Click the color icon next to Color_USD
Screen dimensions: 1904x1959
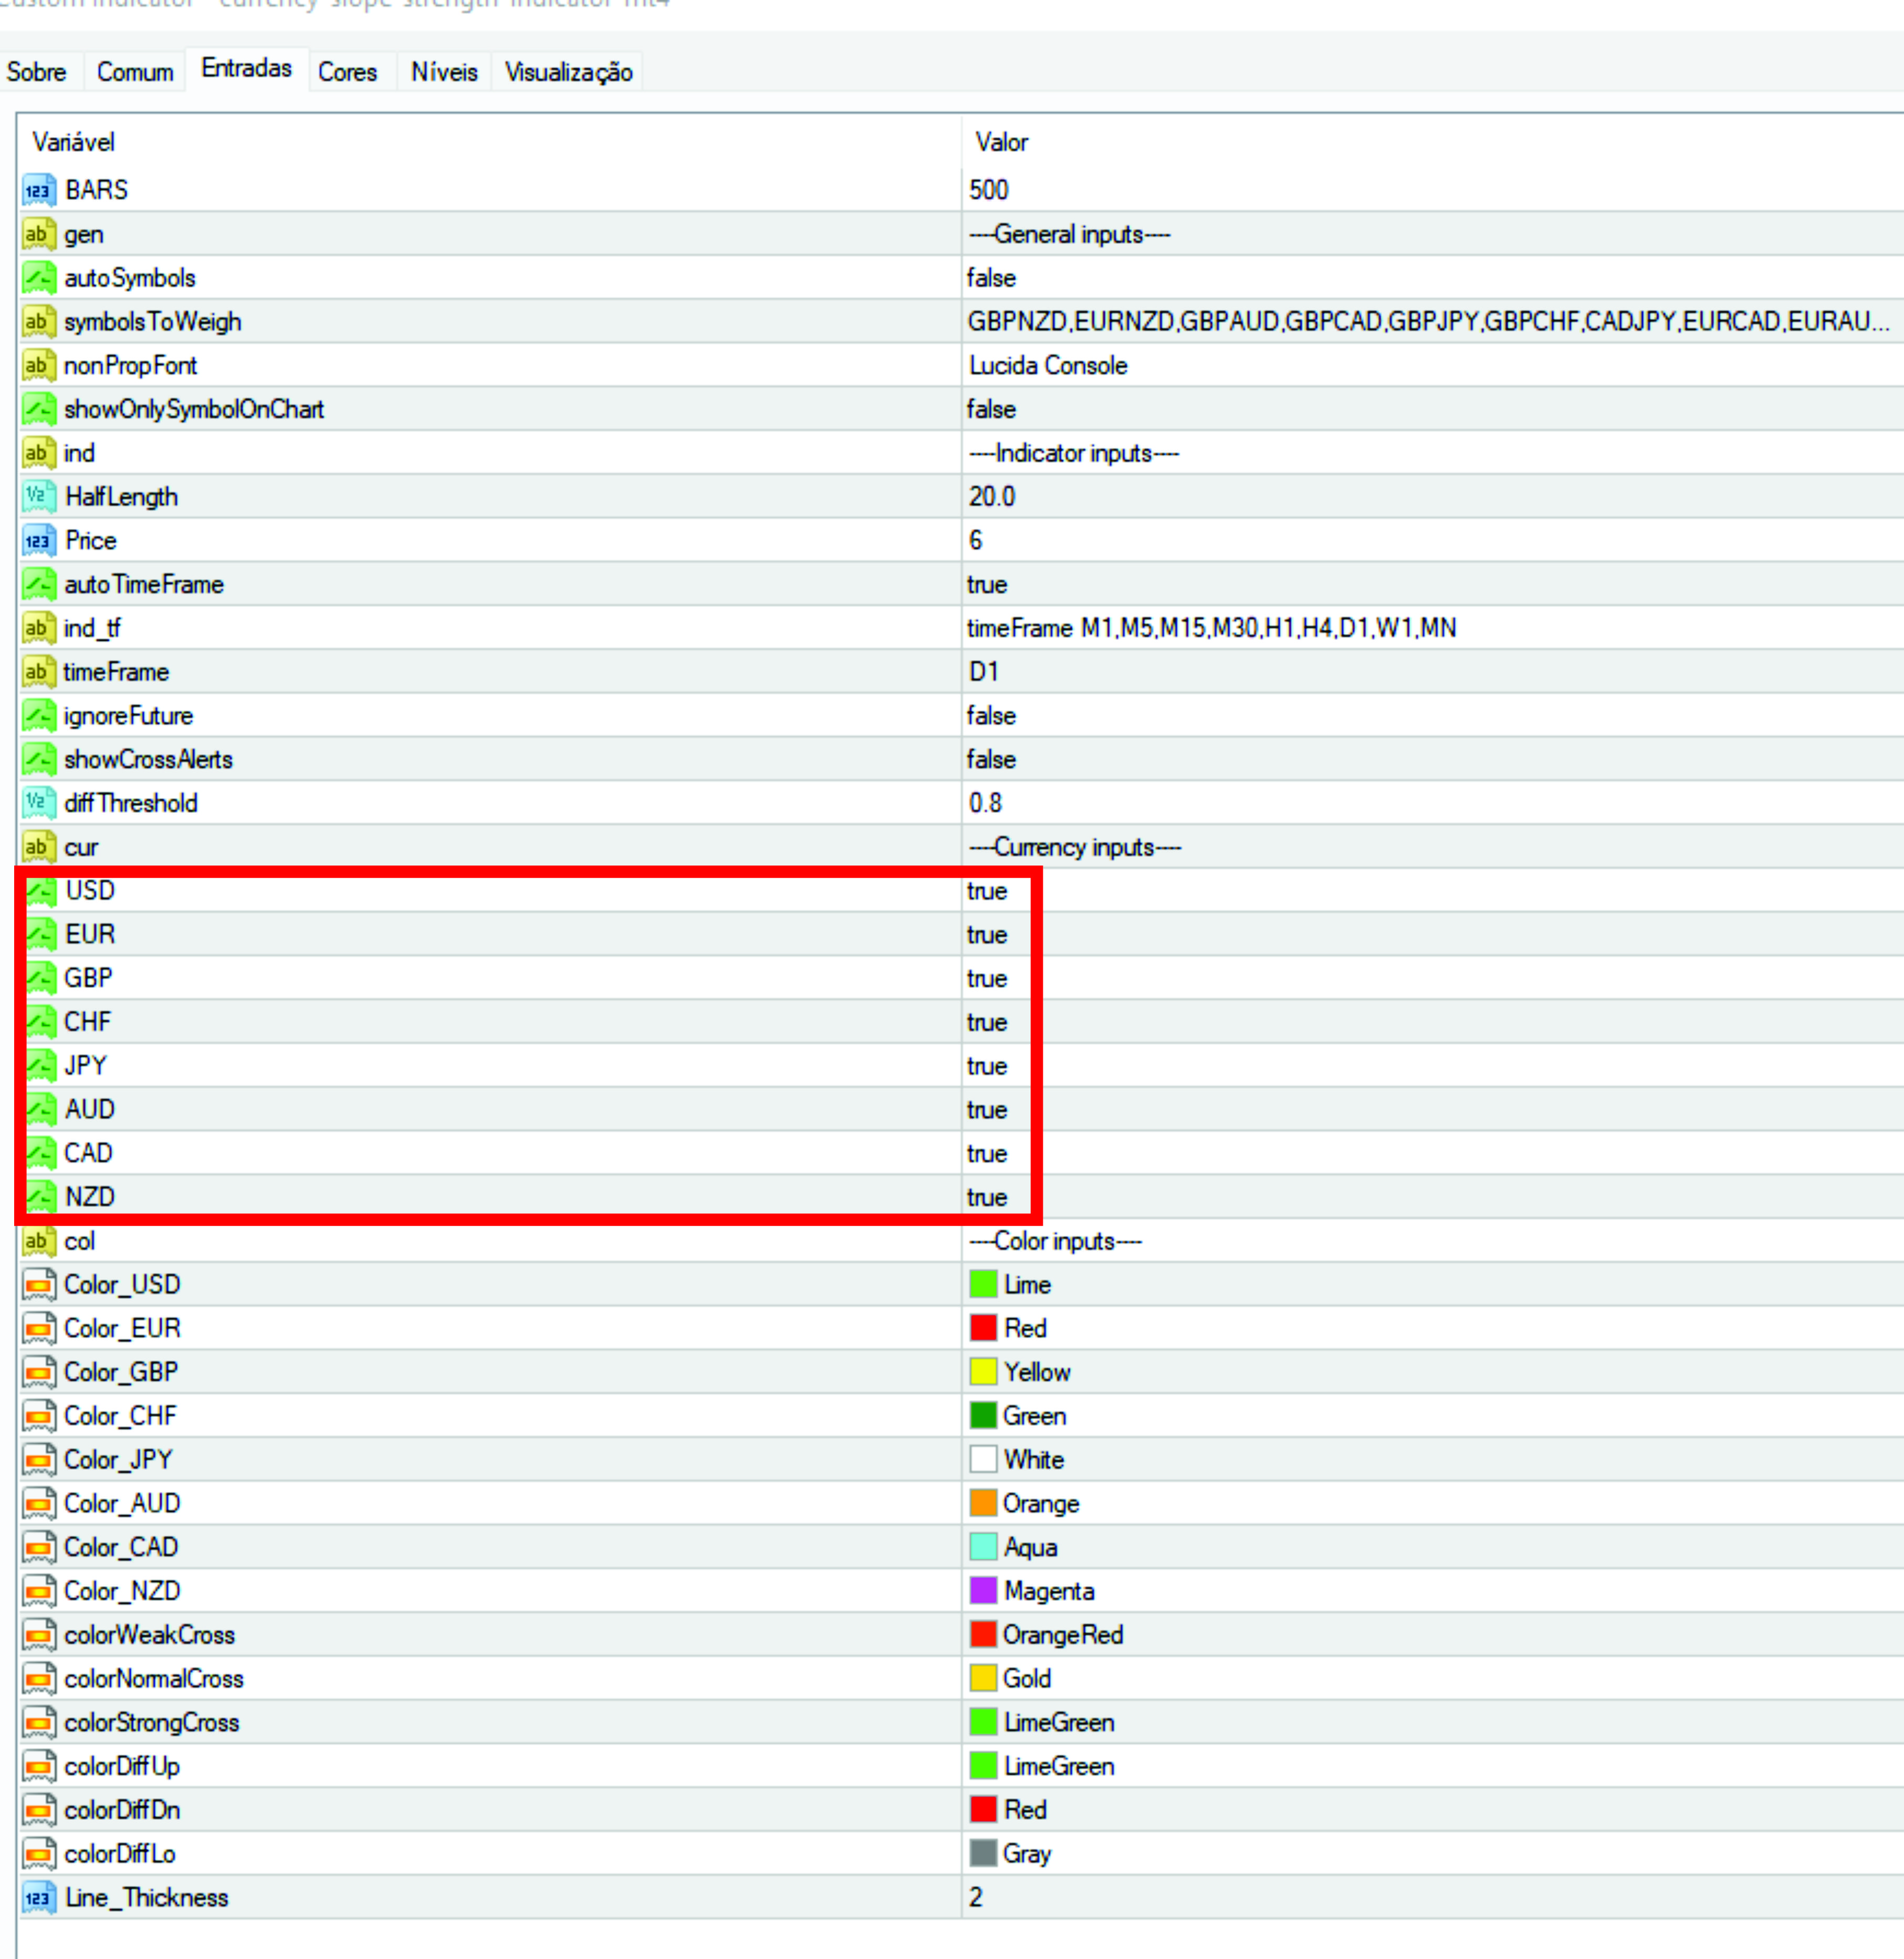tap(38, 1285)
